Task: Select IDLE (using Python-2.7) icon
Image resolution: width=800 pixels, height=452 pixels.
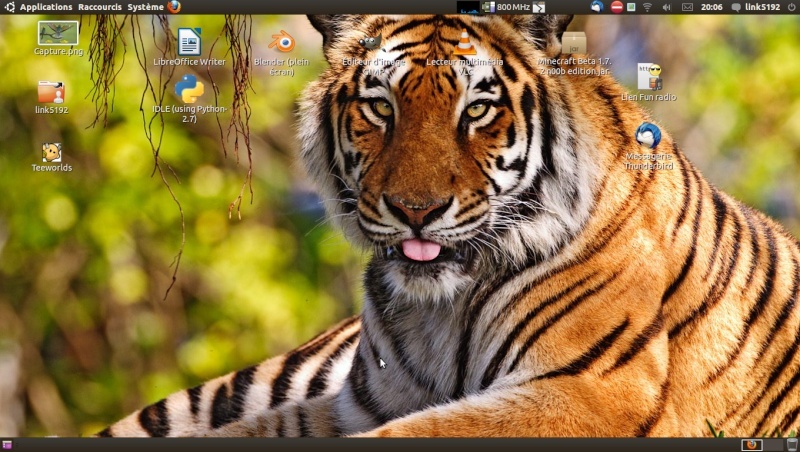Action: tap(189, 99)
